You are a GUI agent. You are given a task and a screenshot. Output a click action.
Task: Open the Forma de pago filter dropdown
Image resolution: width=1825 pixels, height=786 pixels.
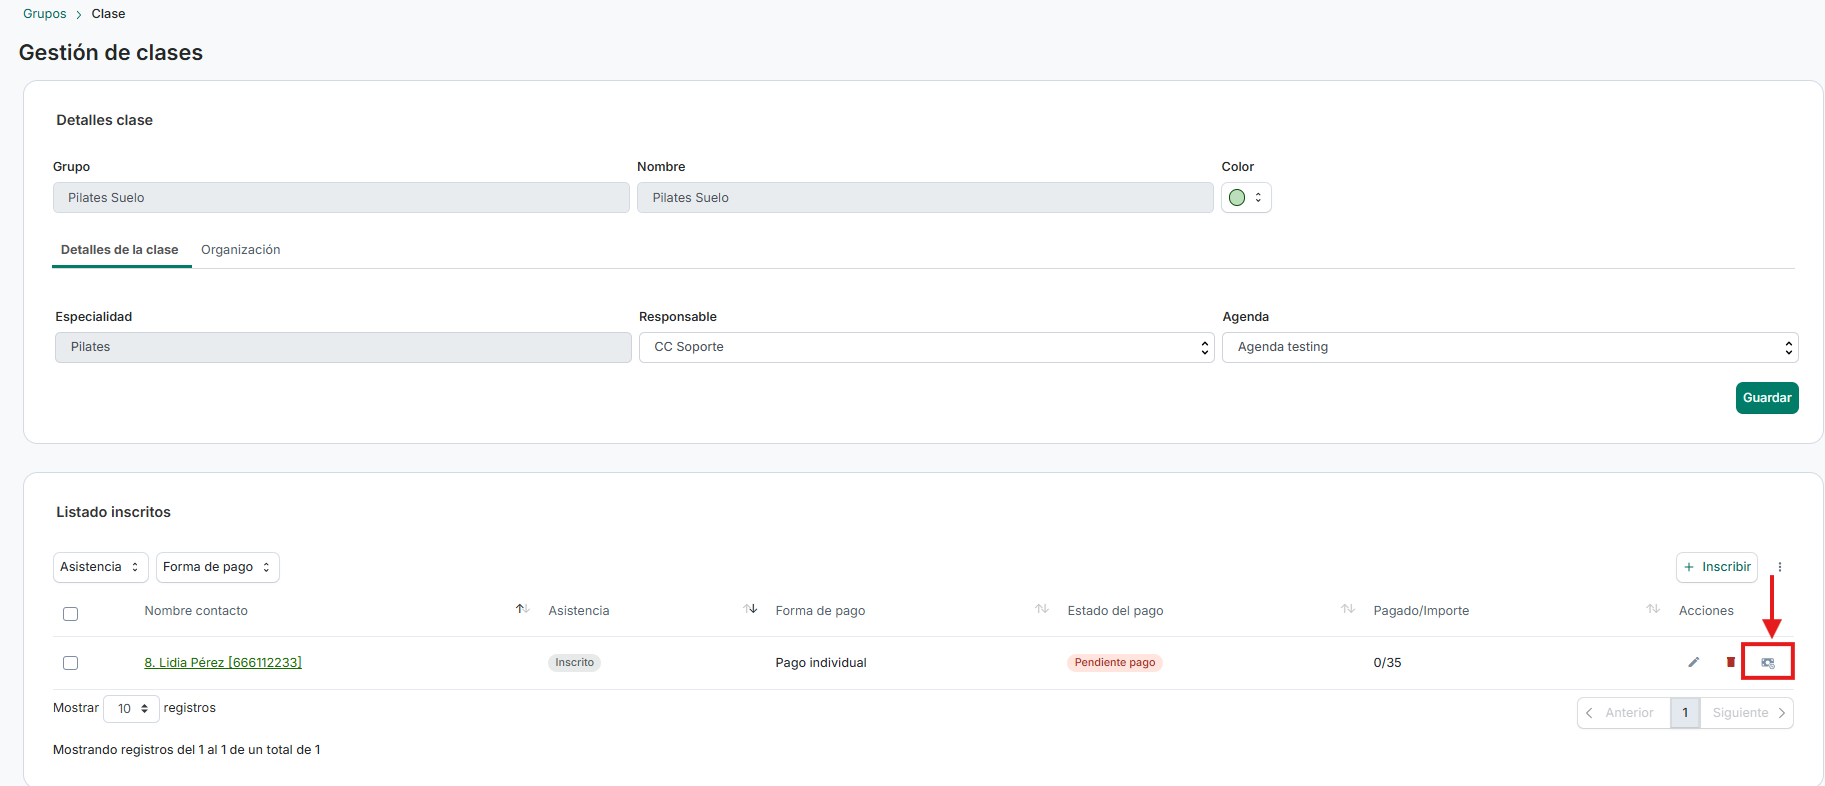click(x=217, y=567)
